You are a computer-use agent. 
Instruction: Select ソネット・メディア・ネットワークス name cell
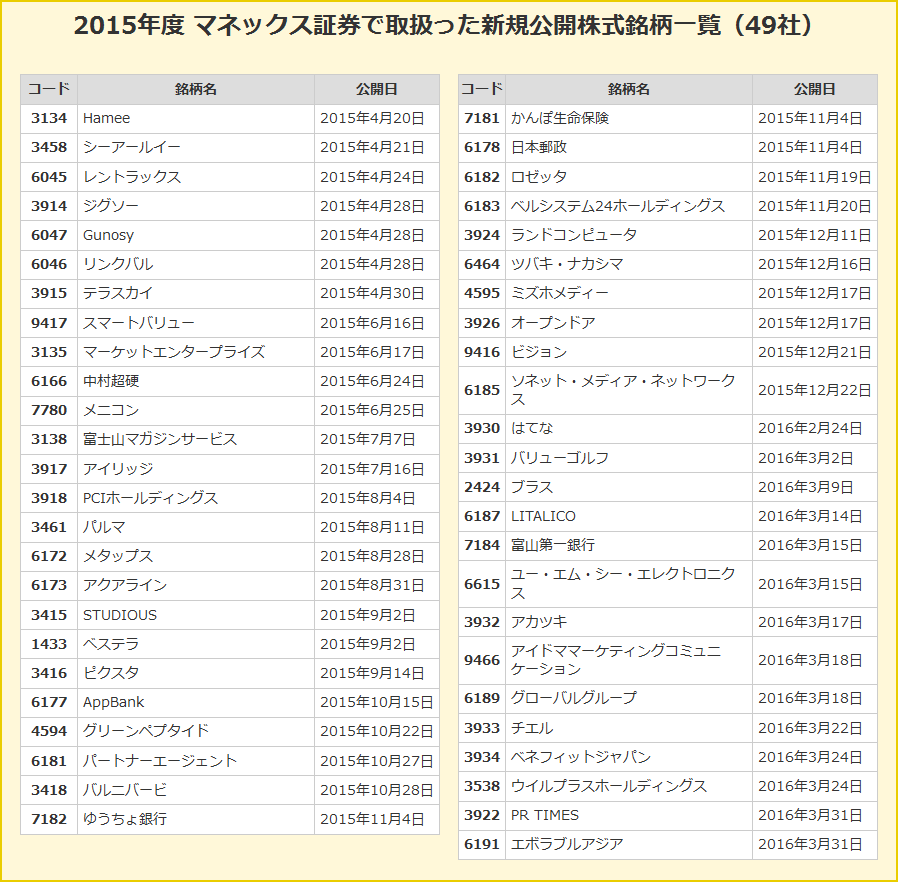pyautogui.click(x=629, y=391)
